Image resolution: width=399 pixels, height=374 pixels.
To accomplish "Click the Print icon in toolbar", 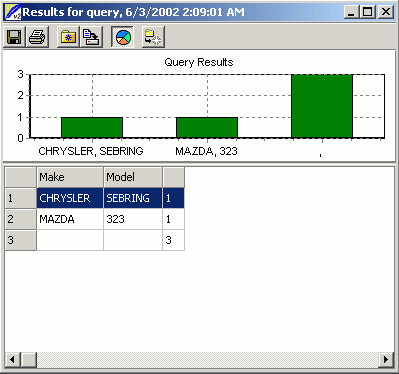I will point(37,37).
